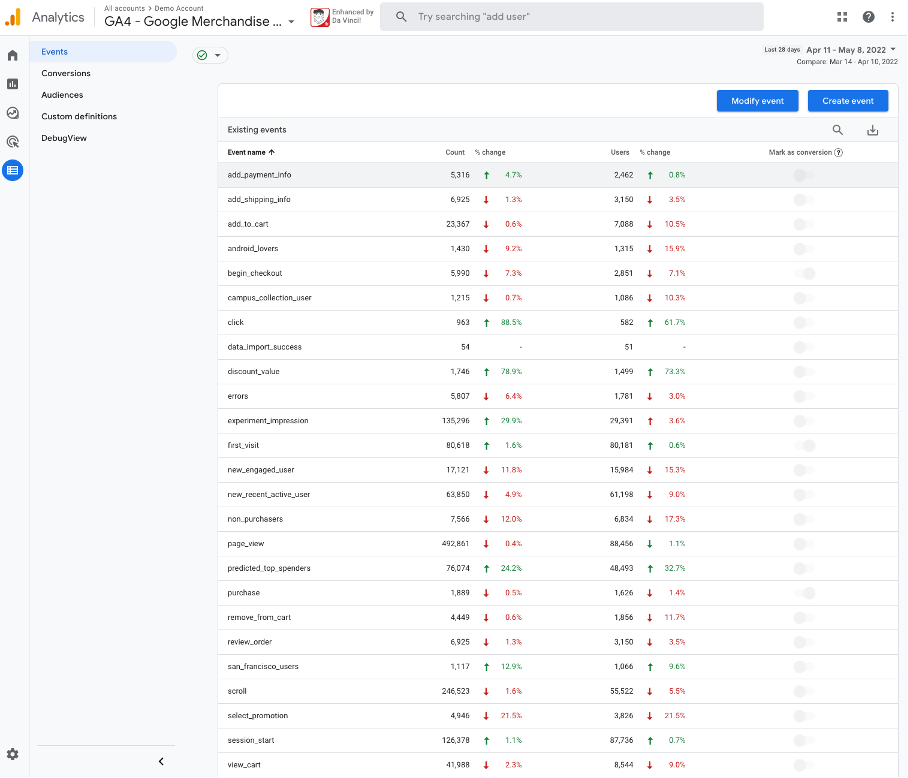Open the Home icon in left rail

click(x=13, y=55)
